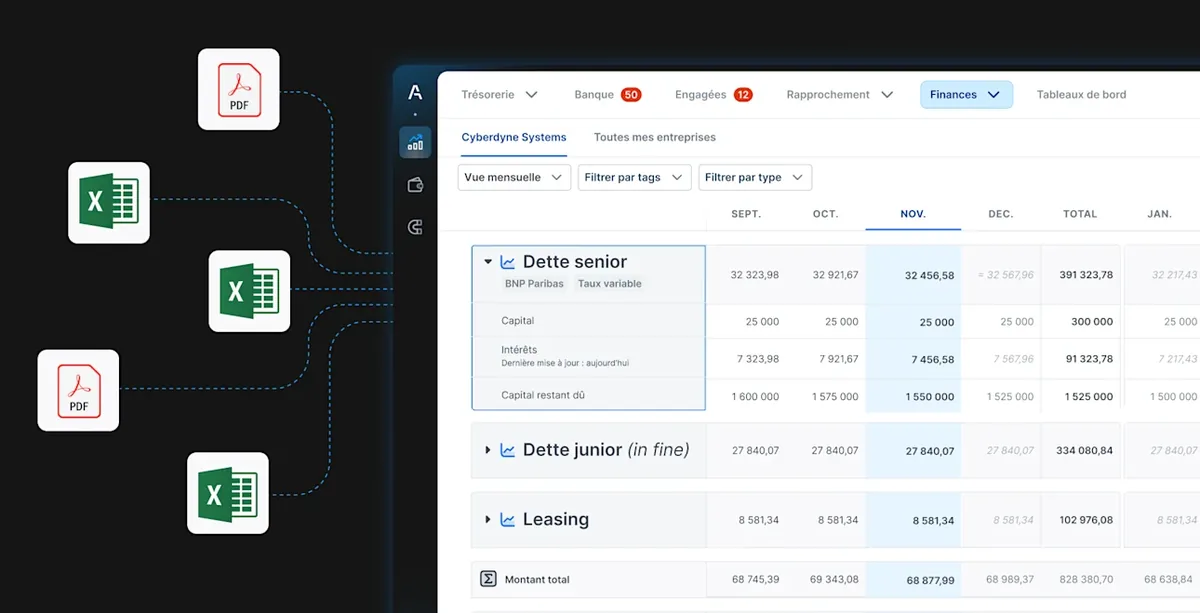
Task: Click the BNP Paribas tag
Action: [x=534, y=284]
